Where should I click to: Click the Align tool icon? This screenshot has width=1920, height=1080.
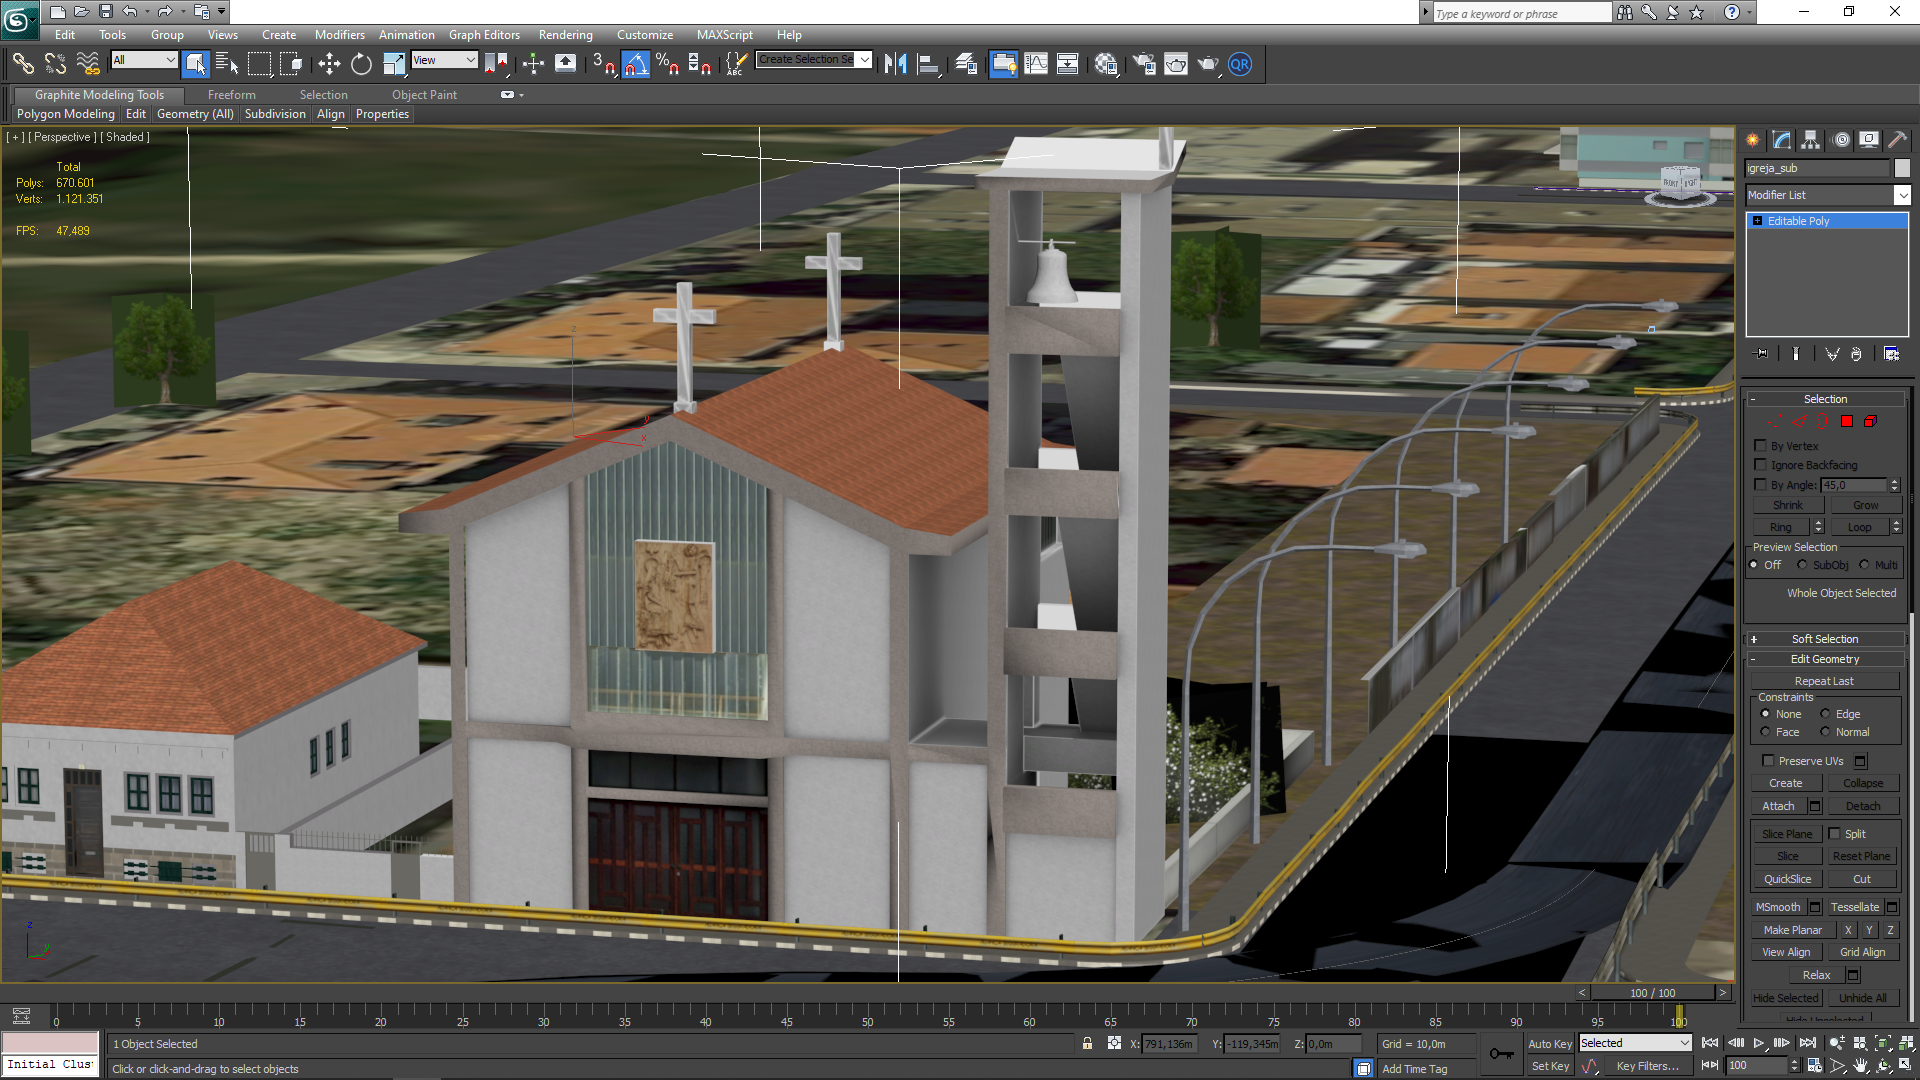coord(928,64)
